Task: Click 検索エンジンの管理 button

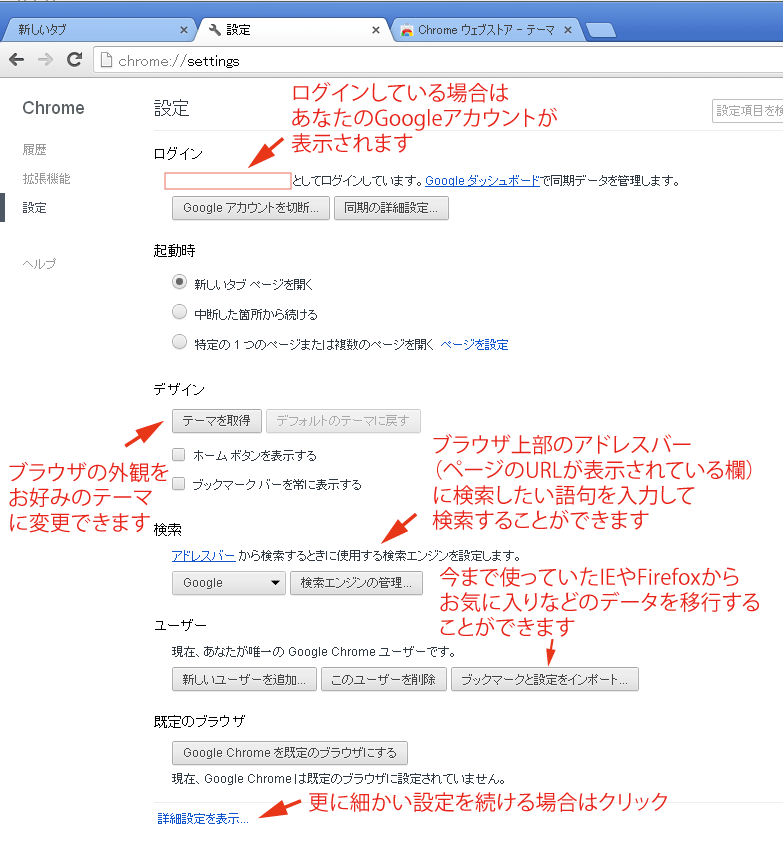Action: coord(356,583)
